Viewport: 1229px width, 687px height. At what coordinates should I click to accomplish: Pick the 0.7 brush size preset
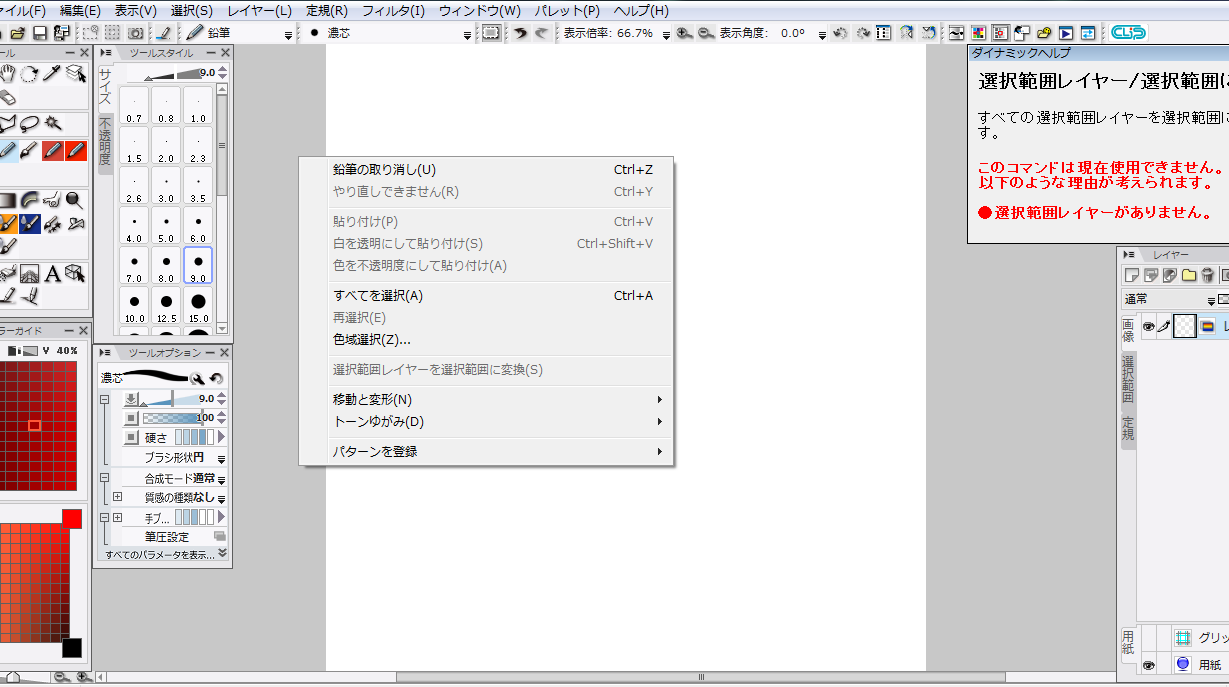[135, 105]
